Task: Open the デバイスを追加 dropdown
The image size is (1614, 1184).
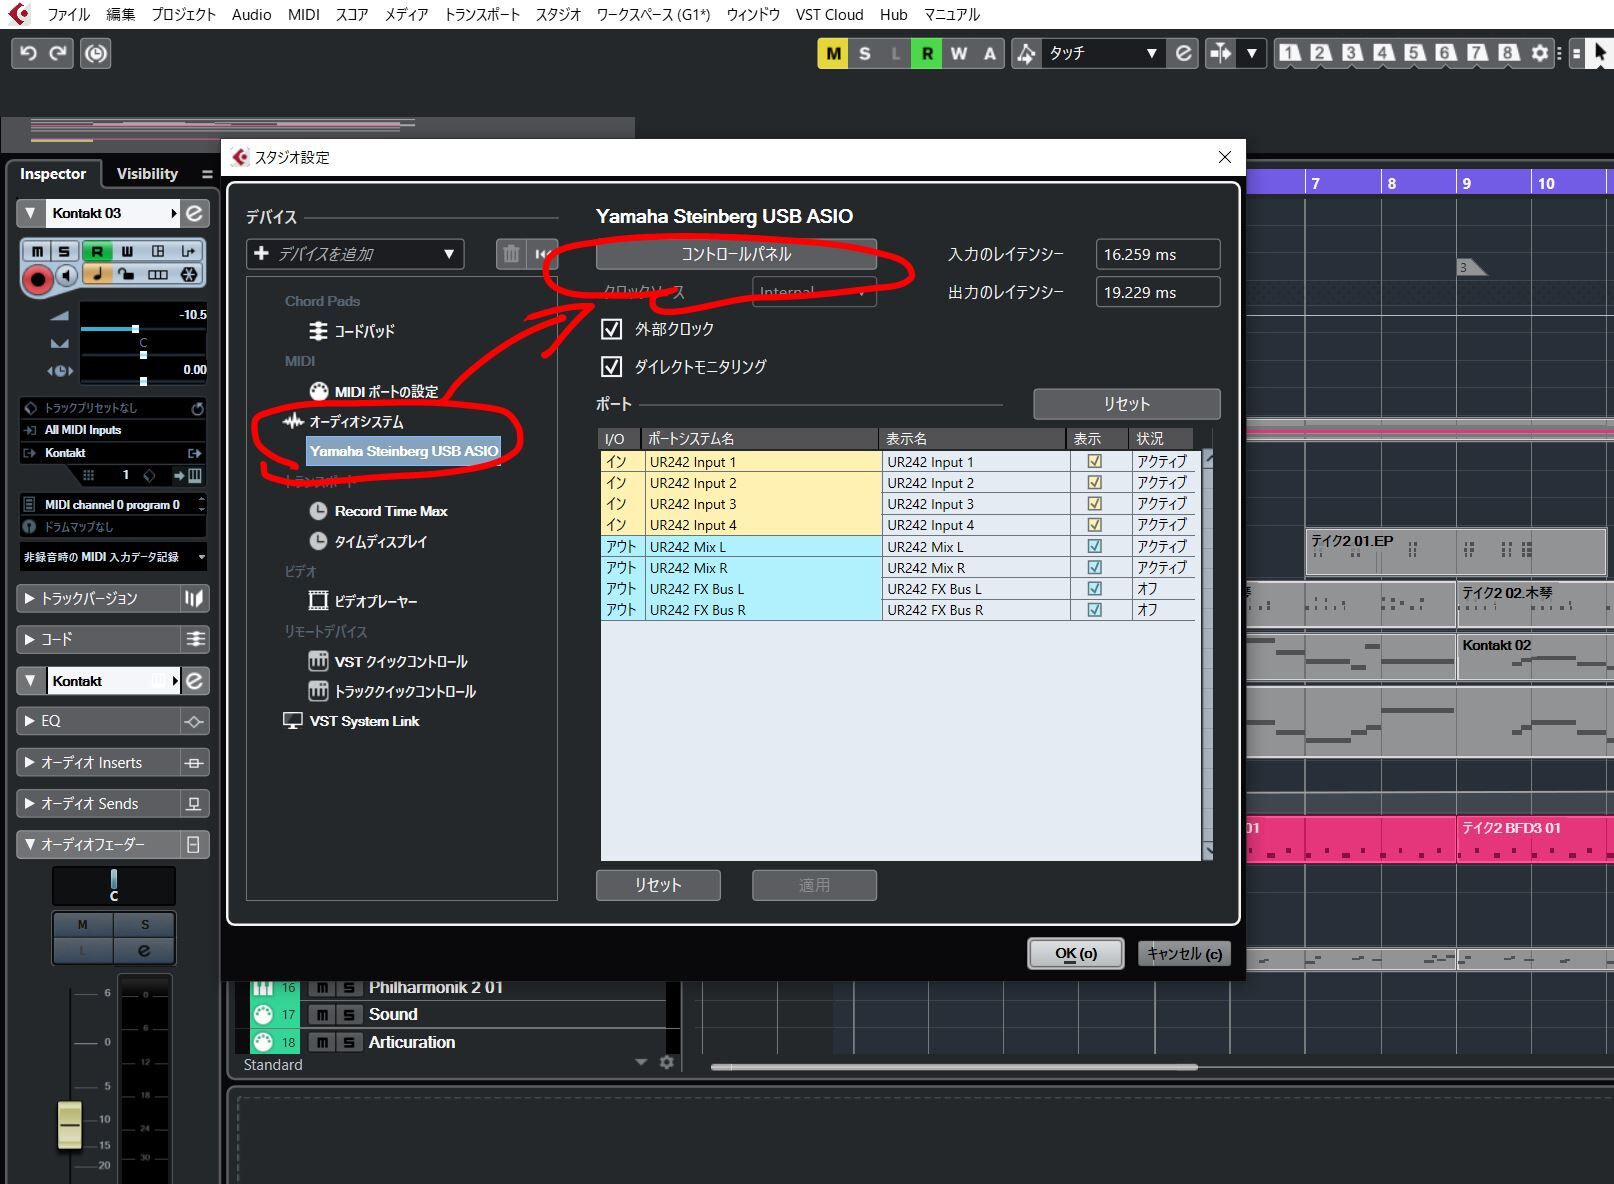Action: pyautogui.click(x=355, y=254)
